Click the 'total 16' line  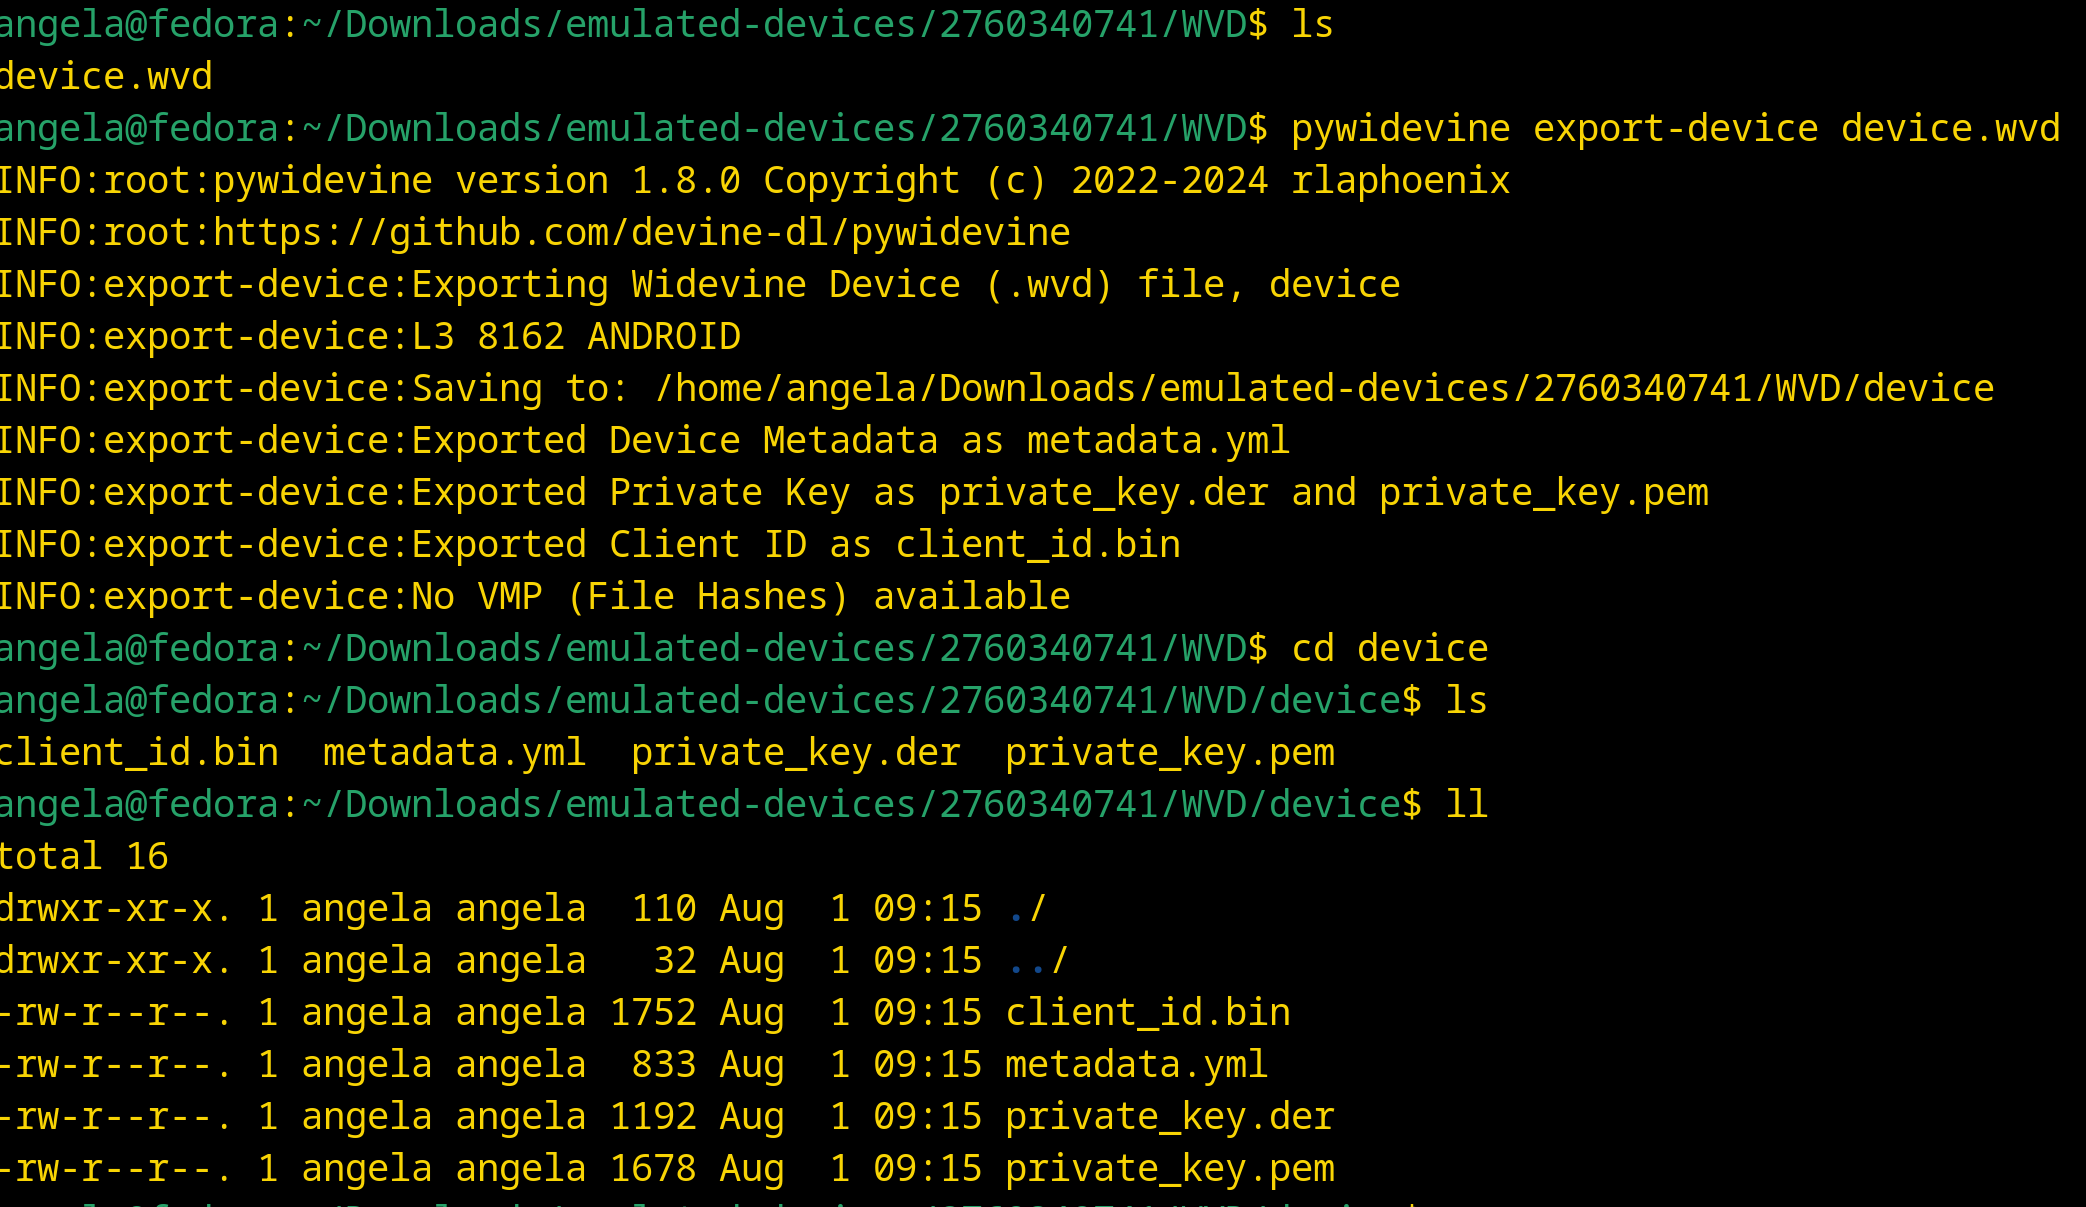84,857
